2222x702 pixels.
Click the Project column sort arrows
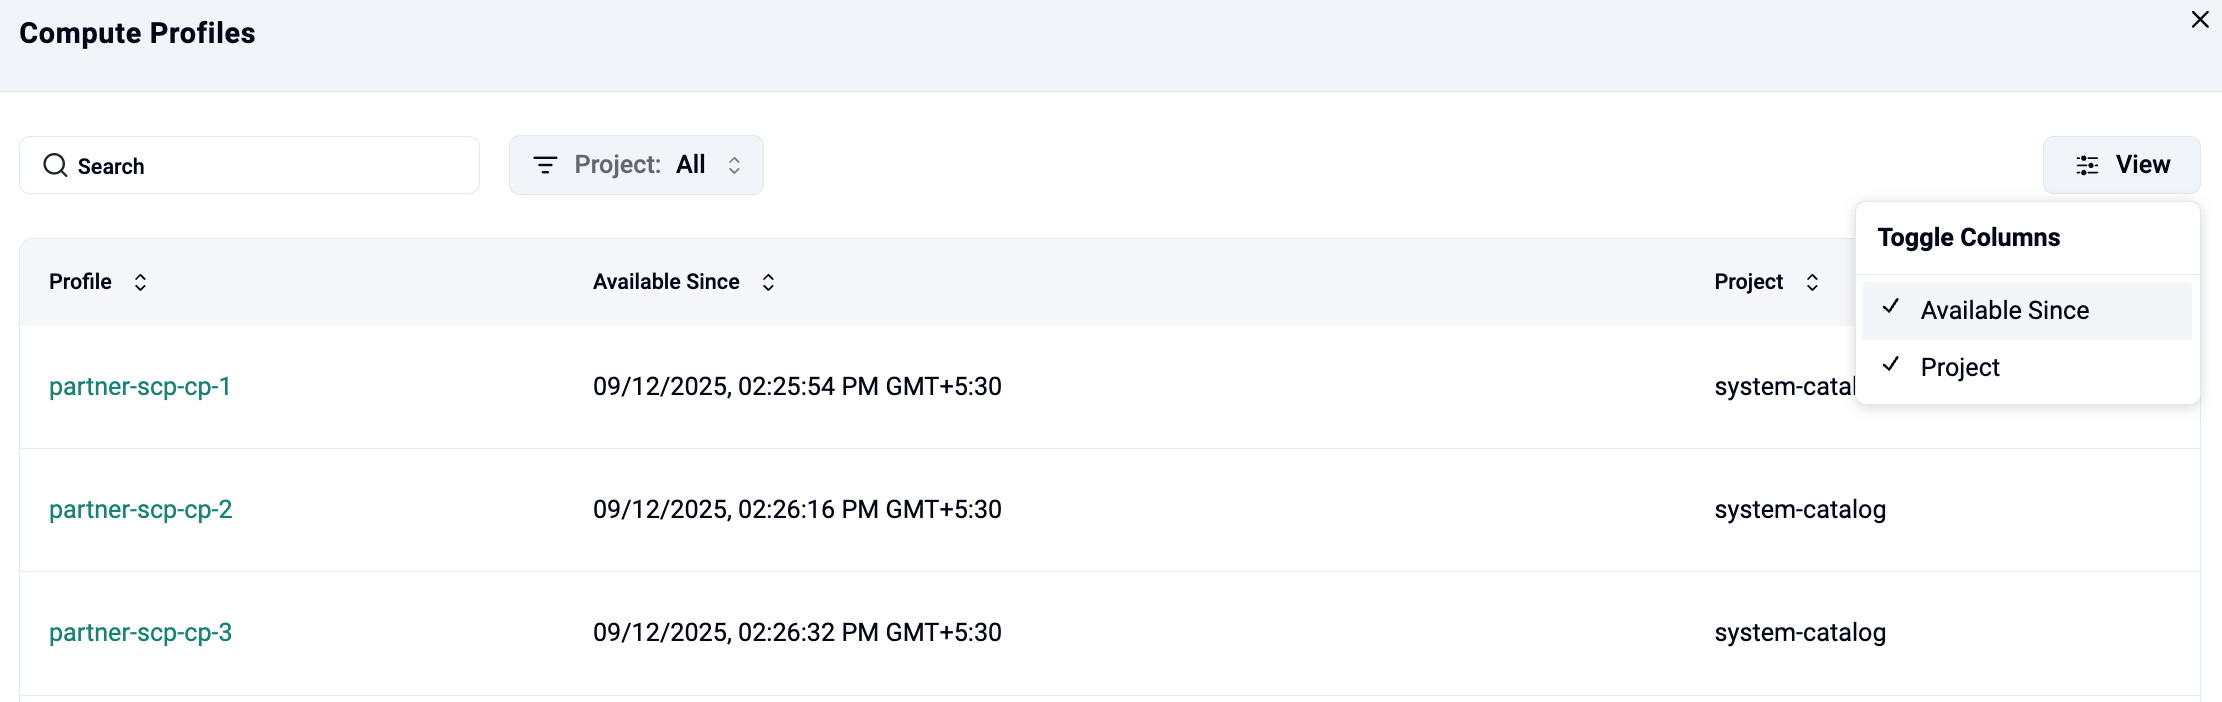pos(1812,282)
